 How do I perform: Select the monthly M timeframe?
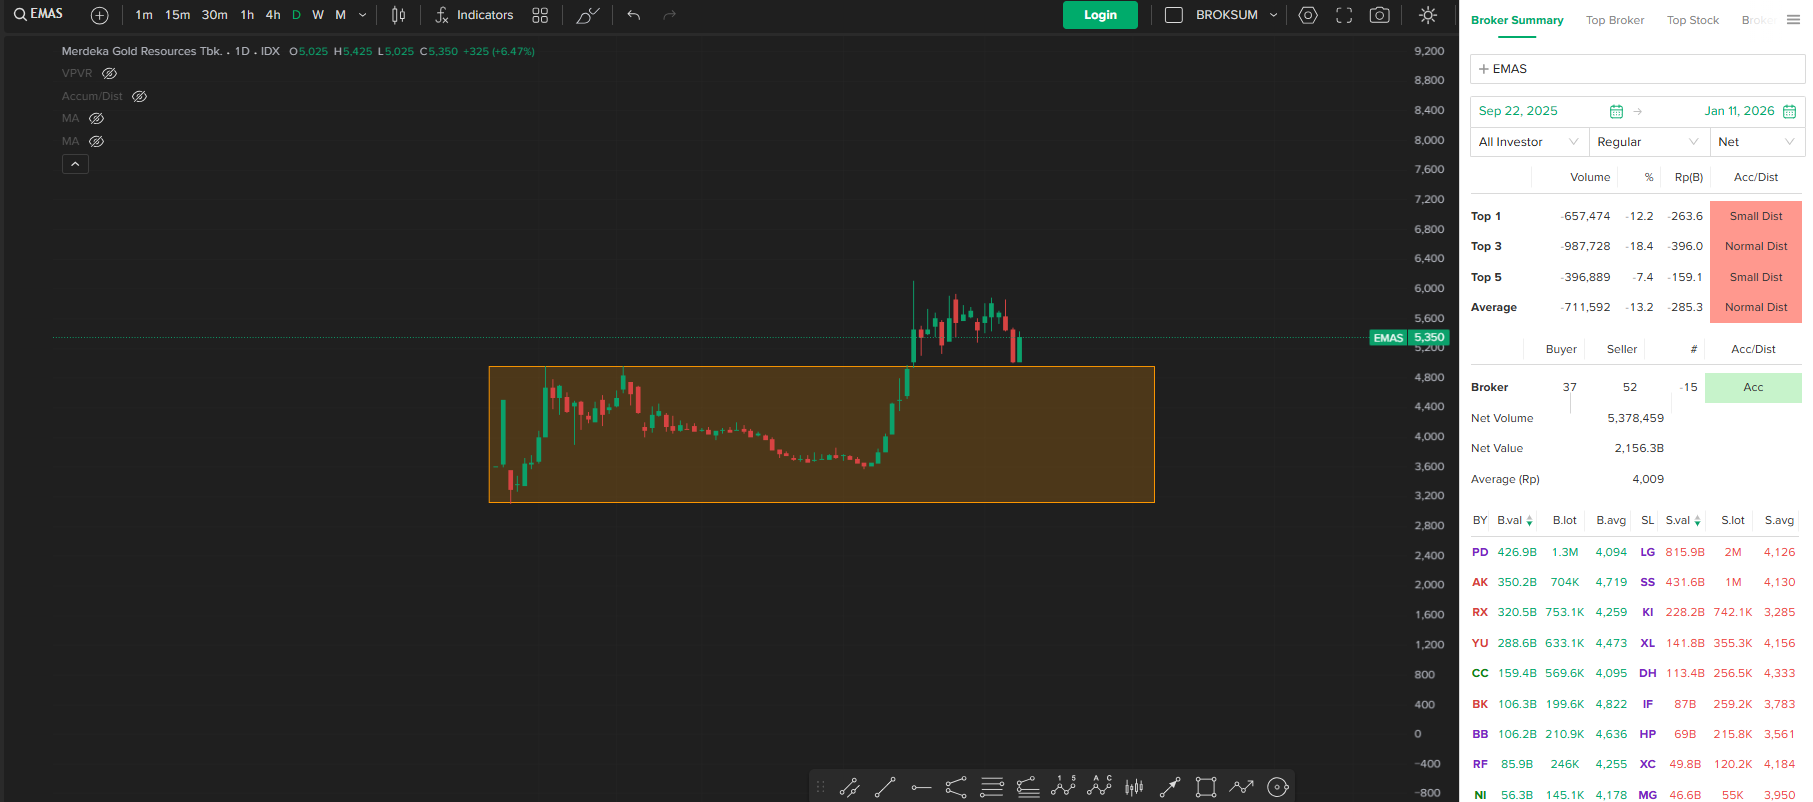click(x=341, y=15)
